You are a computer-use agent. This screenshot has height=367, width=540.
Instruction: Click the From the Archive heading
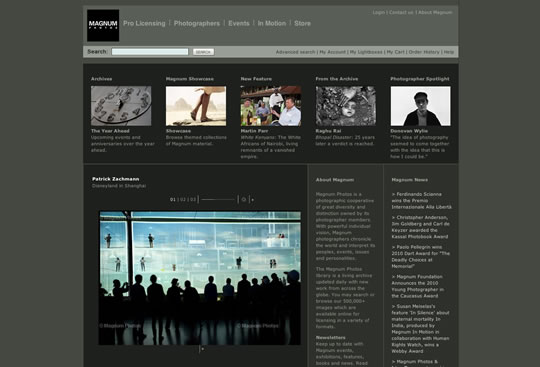pyautogui.click(x=337, y=79)
